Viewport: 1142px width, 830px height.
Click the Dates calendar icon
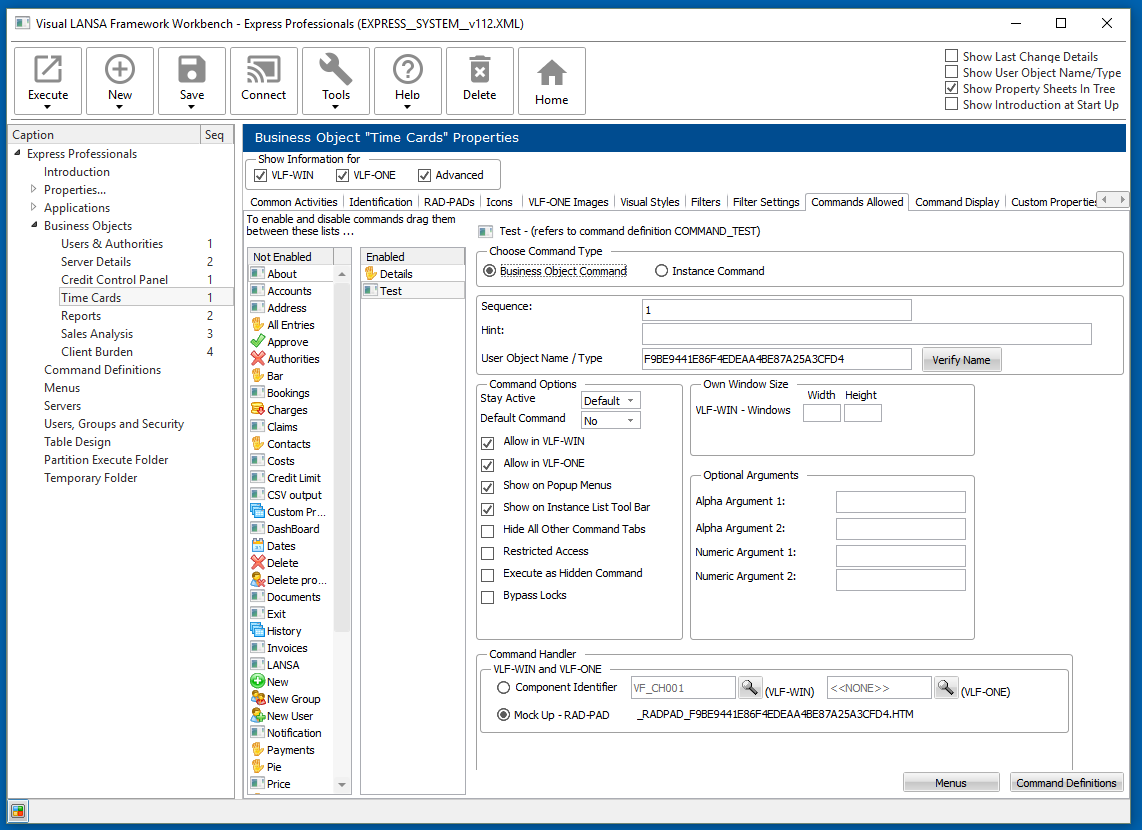(258, 545)
